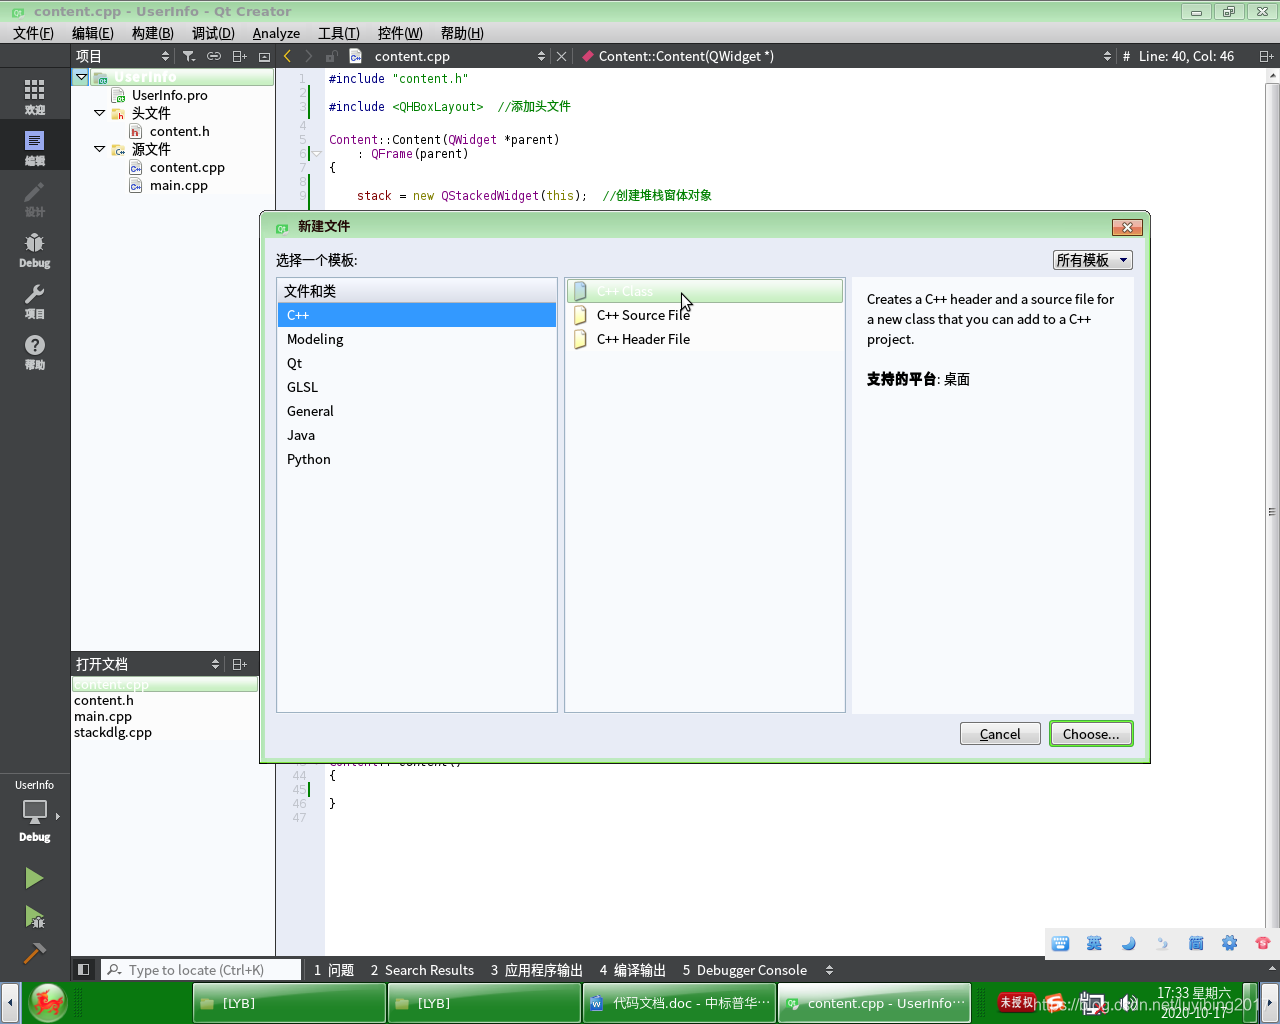Screen dimensions: 1280x1024
Task: Toggle the left sidebar visibility
Action: pyautogui.click(x=84, y=969)
